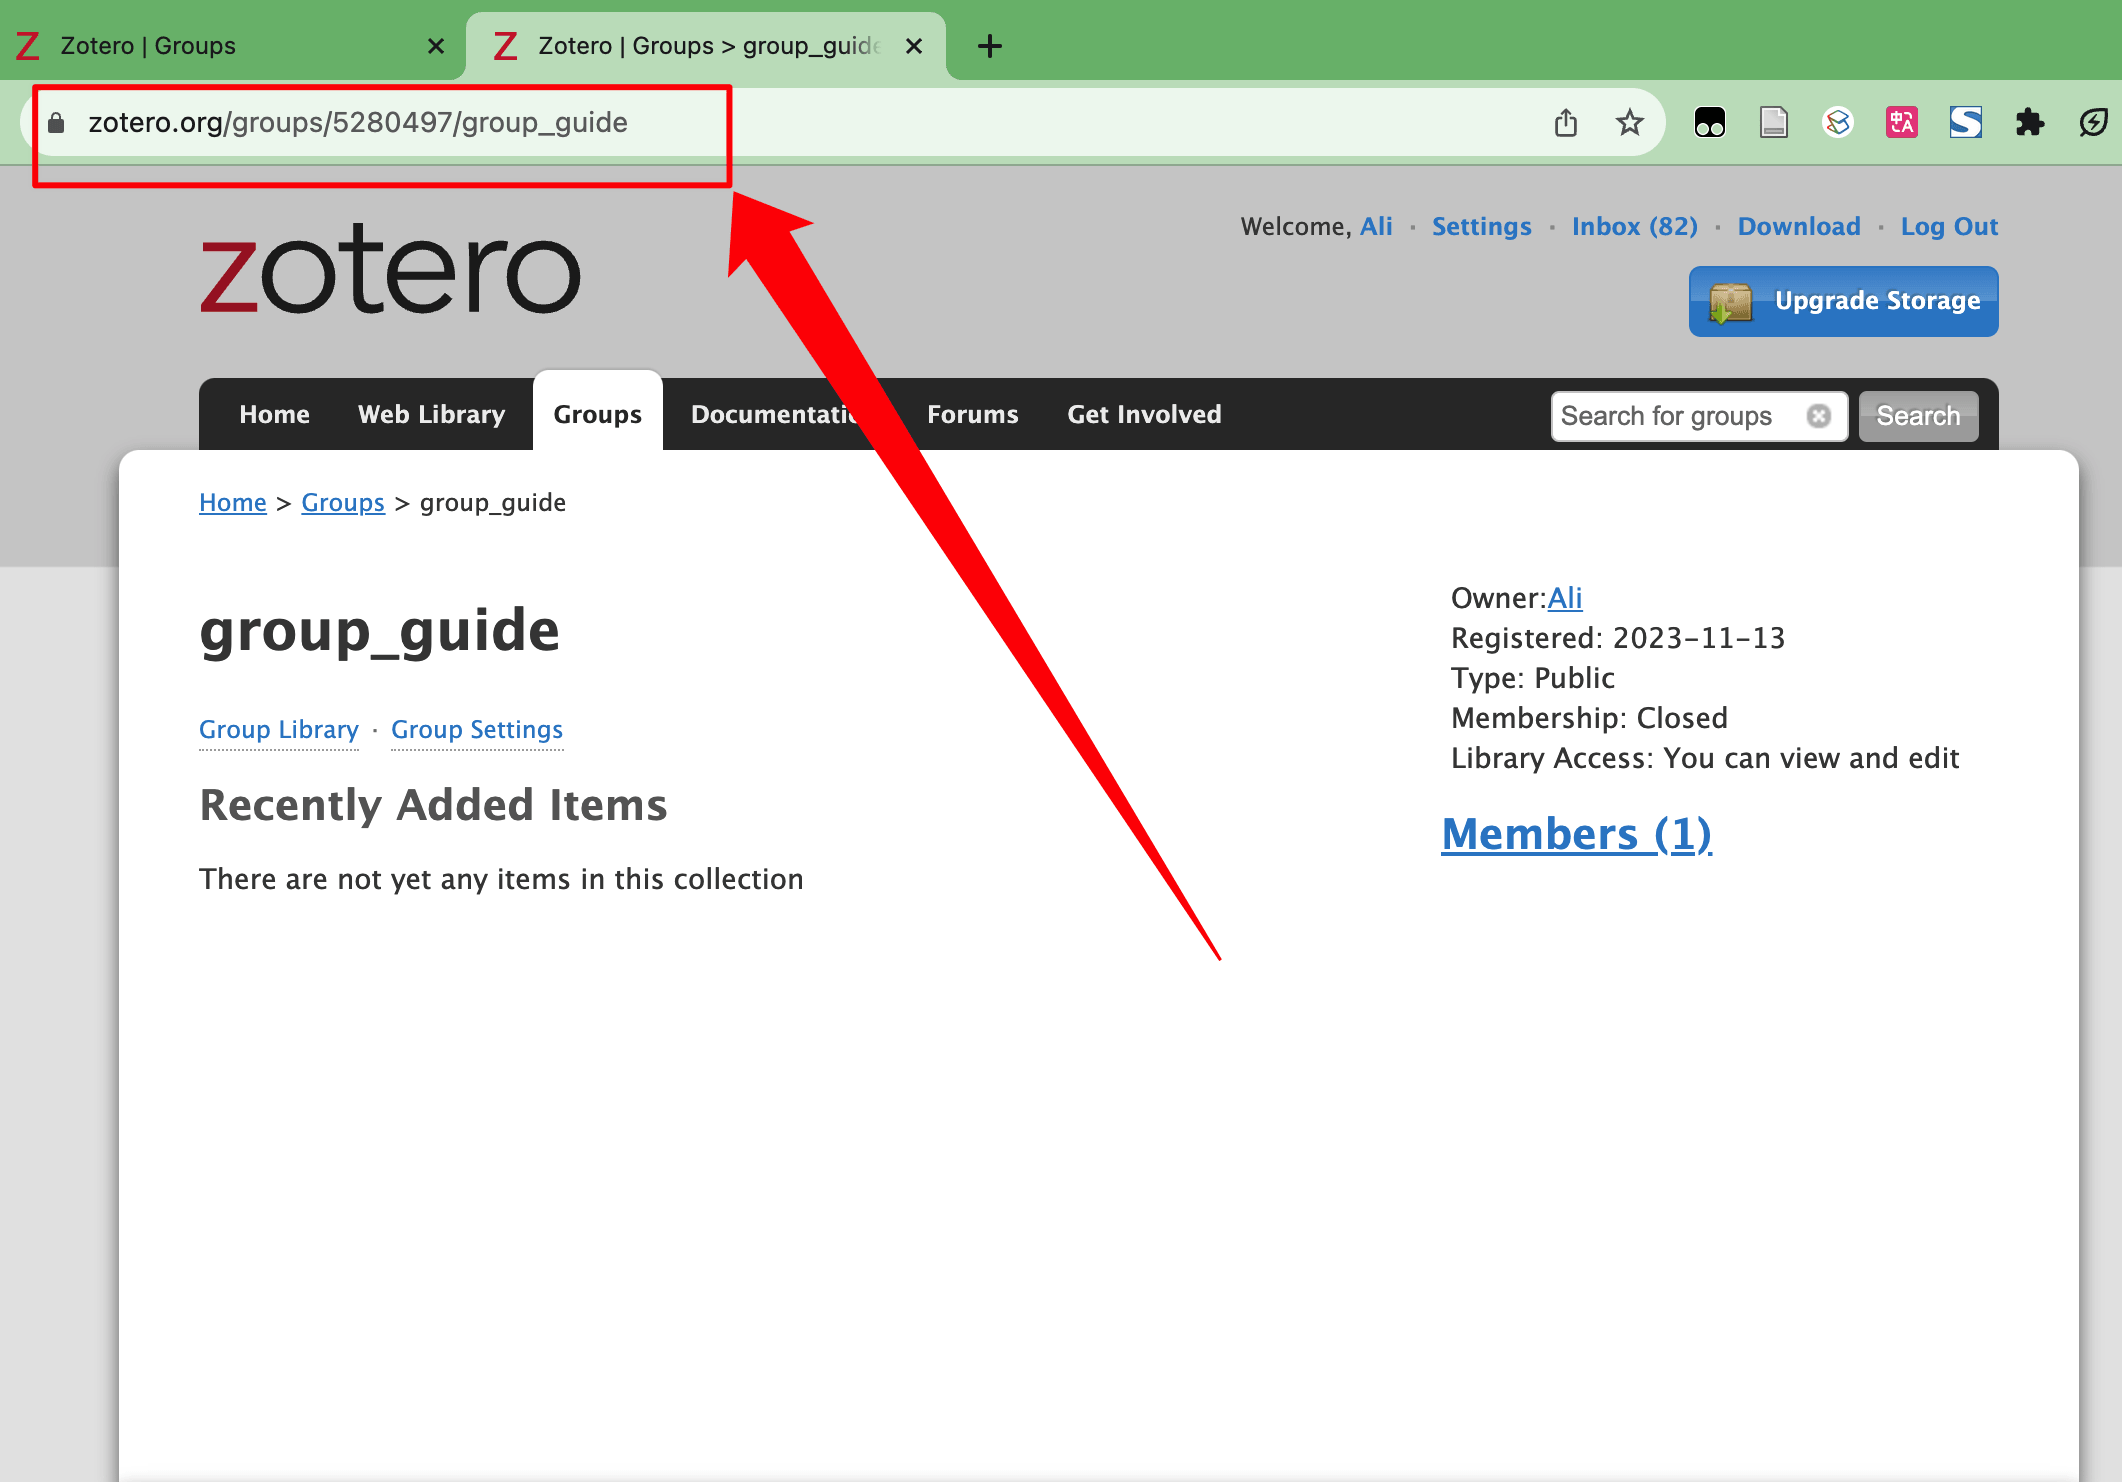Open the Group Library link
The image size is (2122, 1482).
click(x=278, y=730)
